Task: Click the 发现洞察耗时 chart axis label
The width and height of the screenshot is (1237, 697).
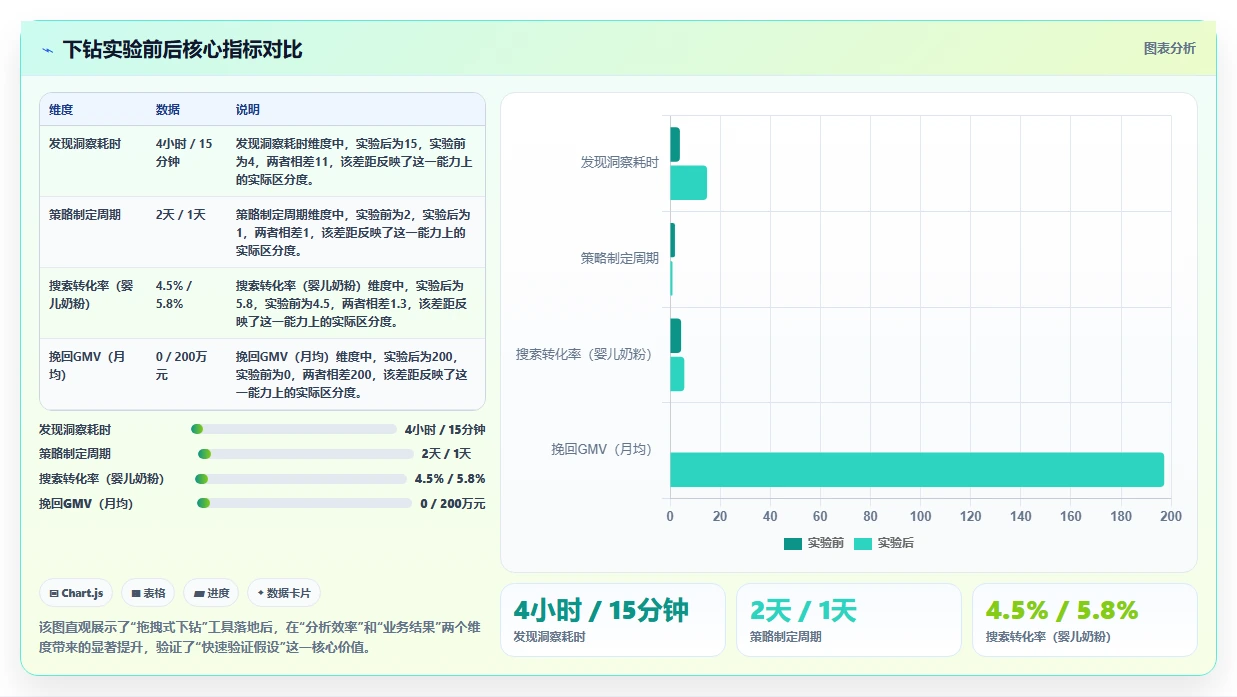Action: tap(620, 162)
